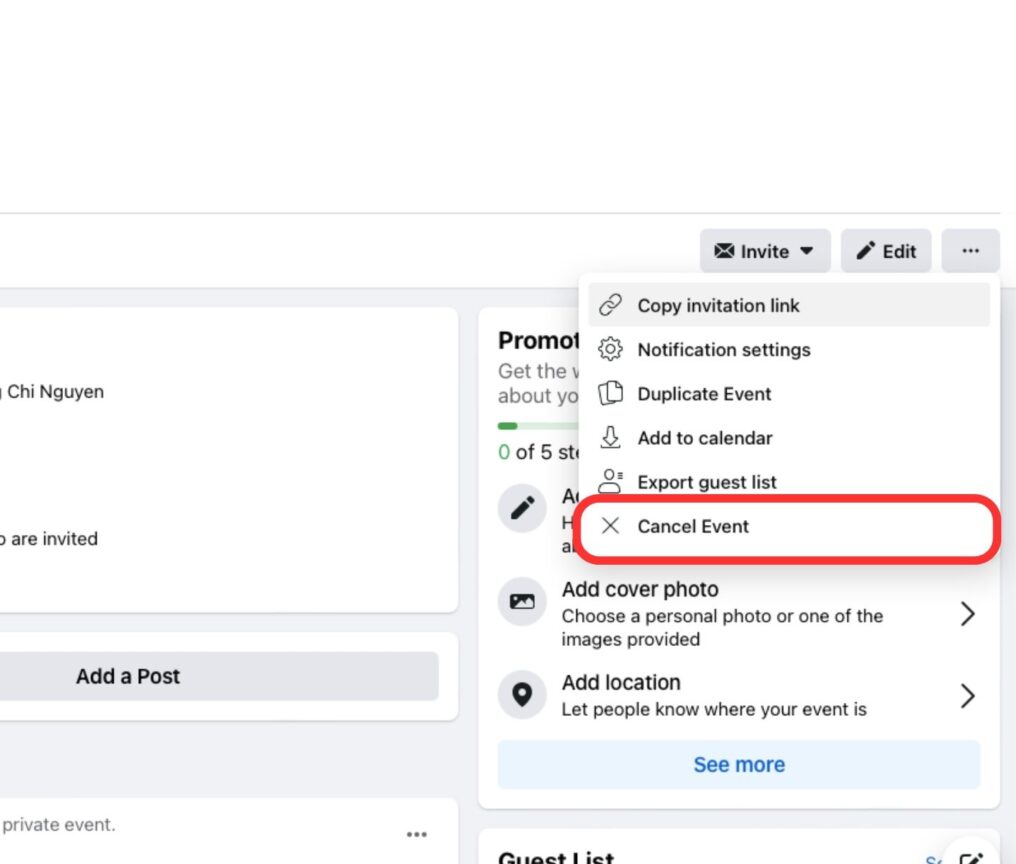Open See more in the Promote panel
1016x864 pixels.
[738, 764]
